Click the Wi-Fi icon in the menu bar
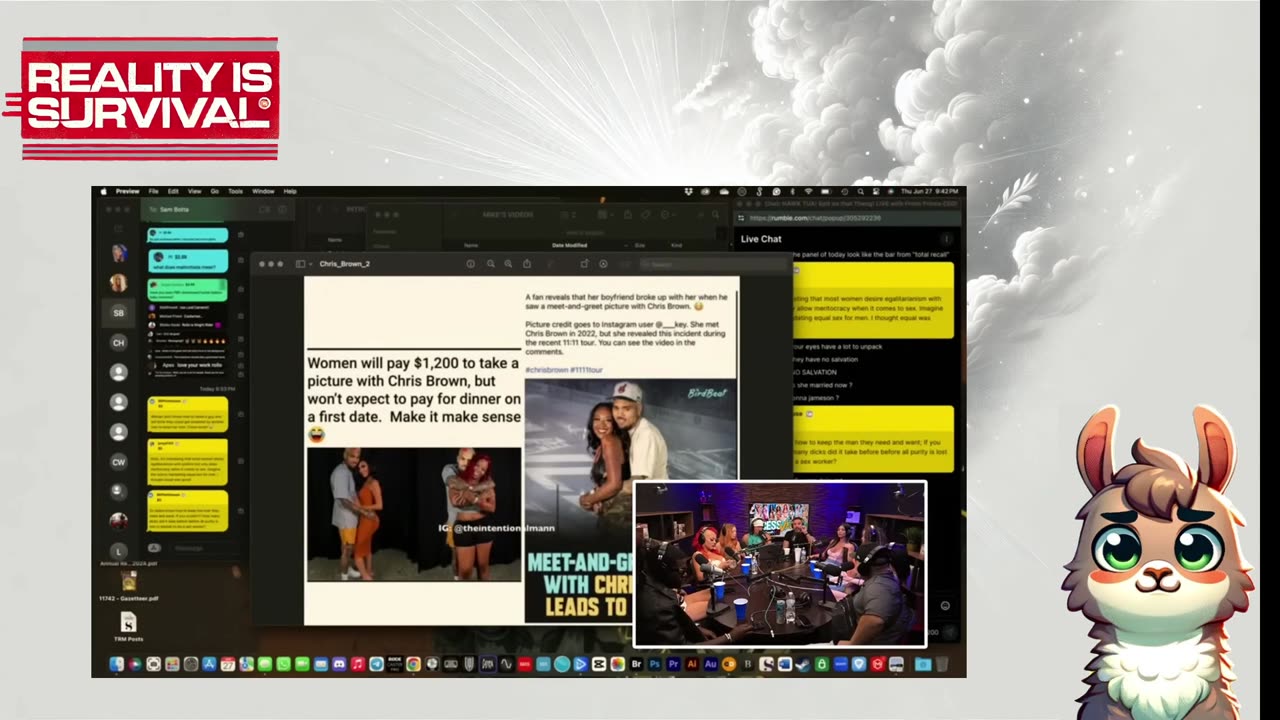Image resolution: width=1280 pixels, height=720 pixels. [808, 191]
